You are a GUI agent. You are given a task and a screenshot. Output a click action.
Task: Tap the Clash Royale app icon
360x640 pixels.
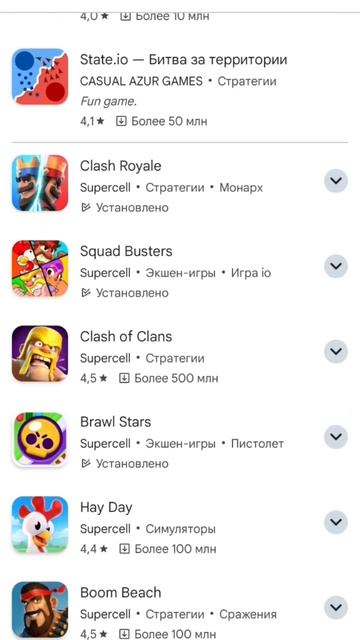click(40, 183)
